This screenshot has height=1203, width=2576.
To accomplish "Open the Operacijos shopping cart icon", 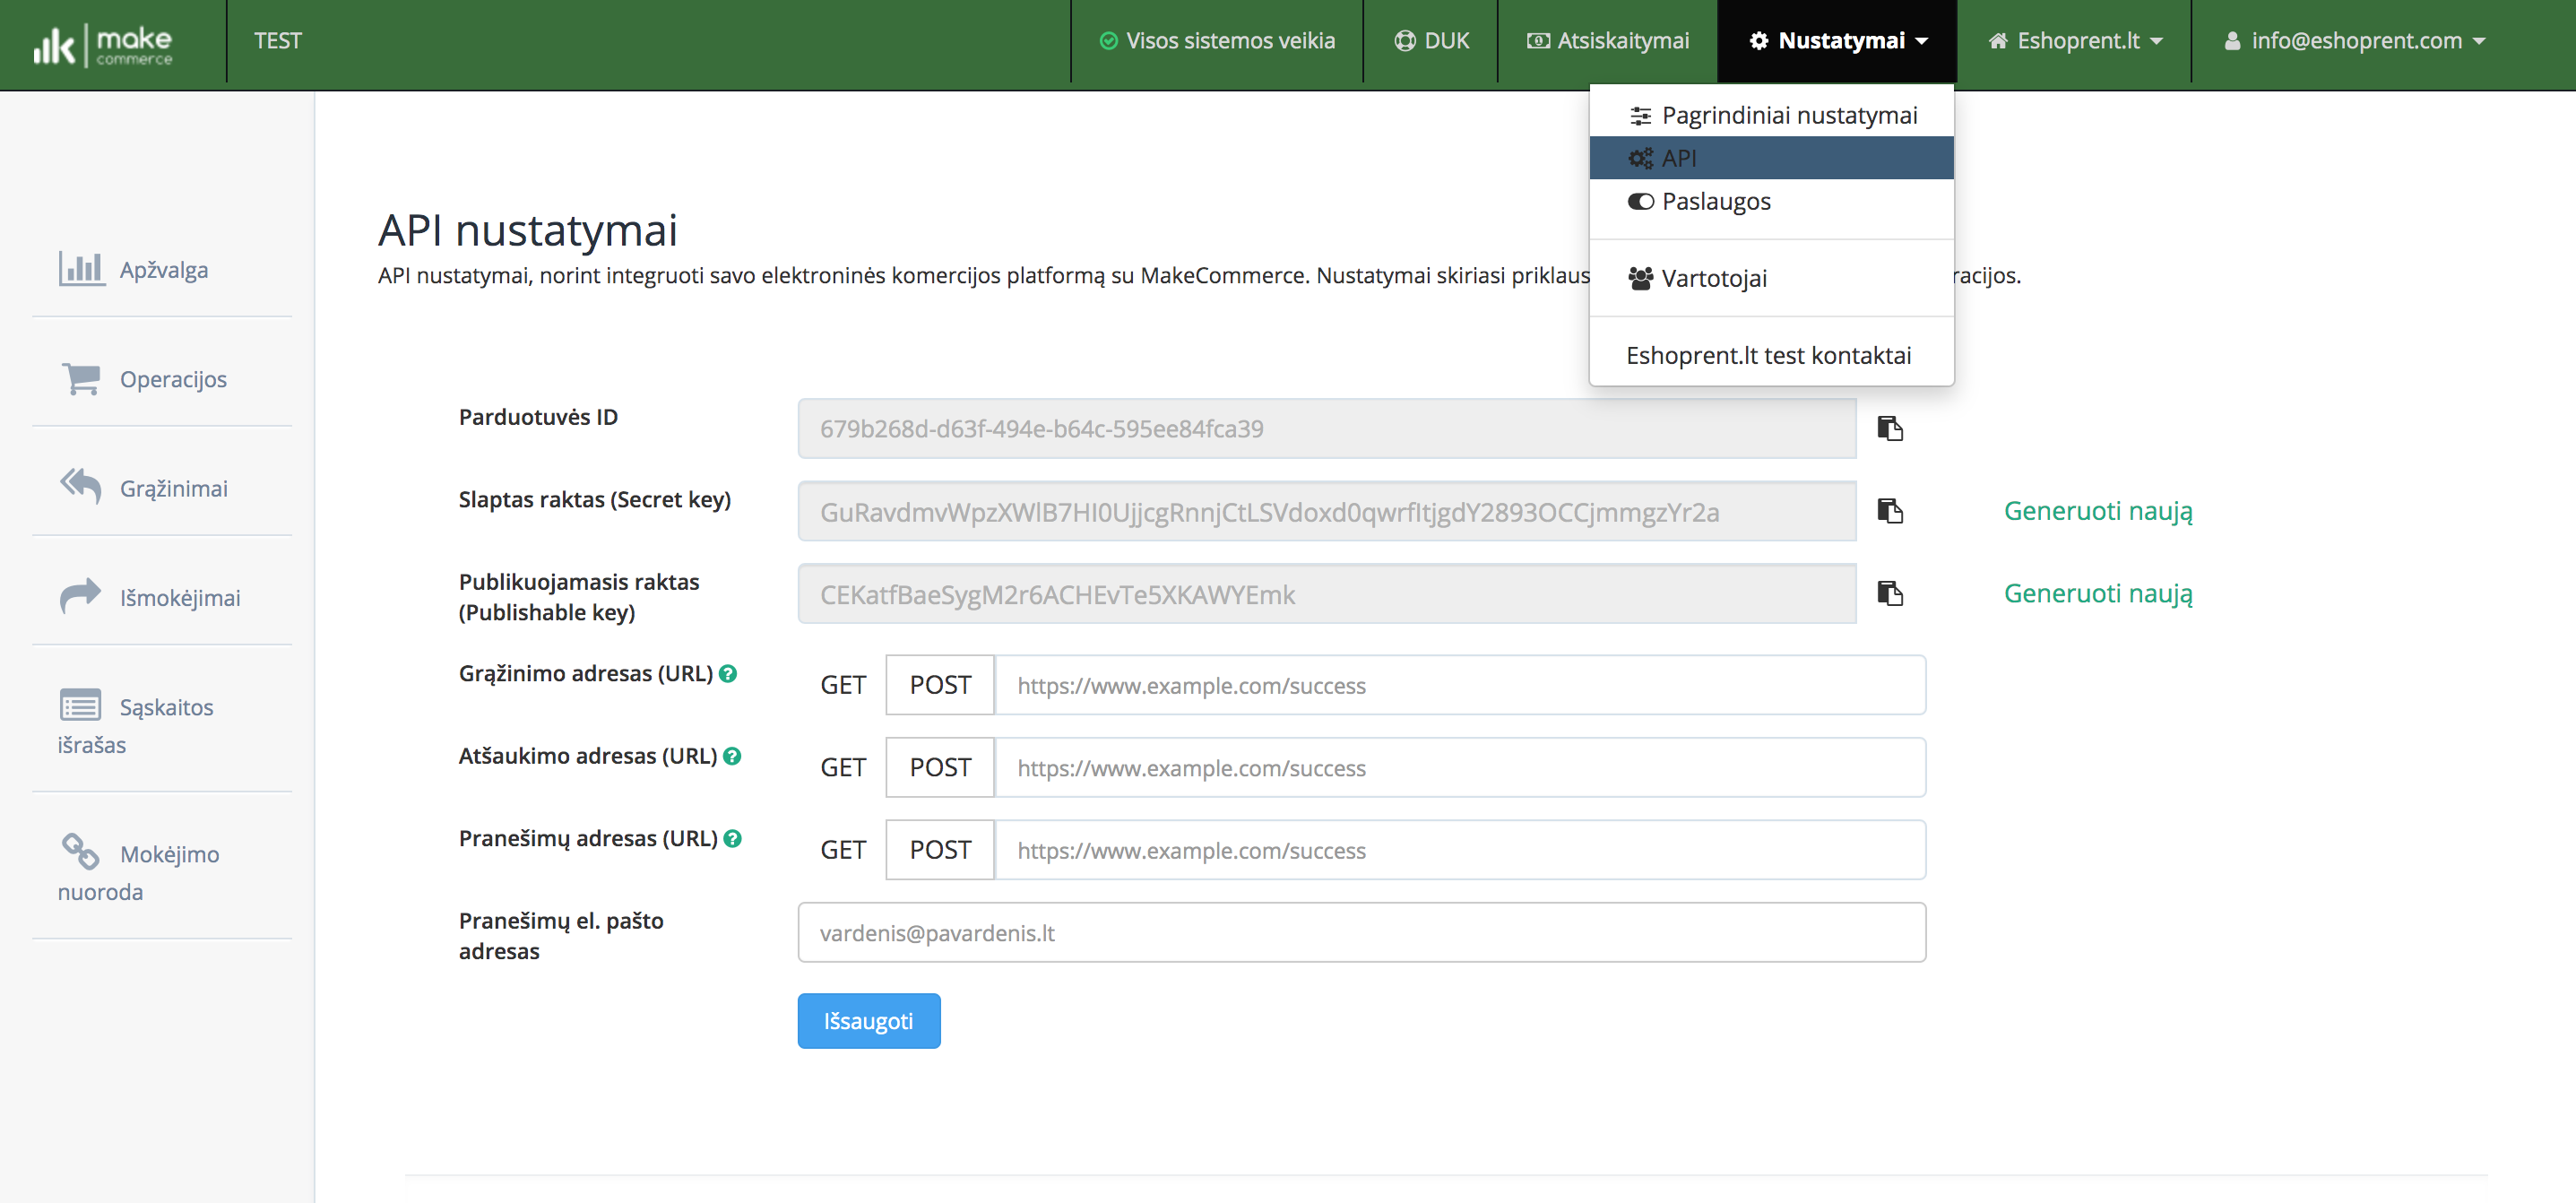I will 81,378.
